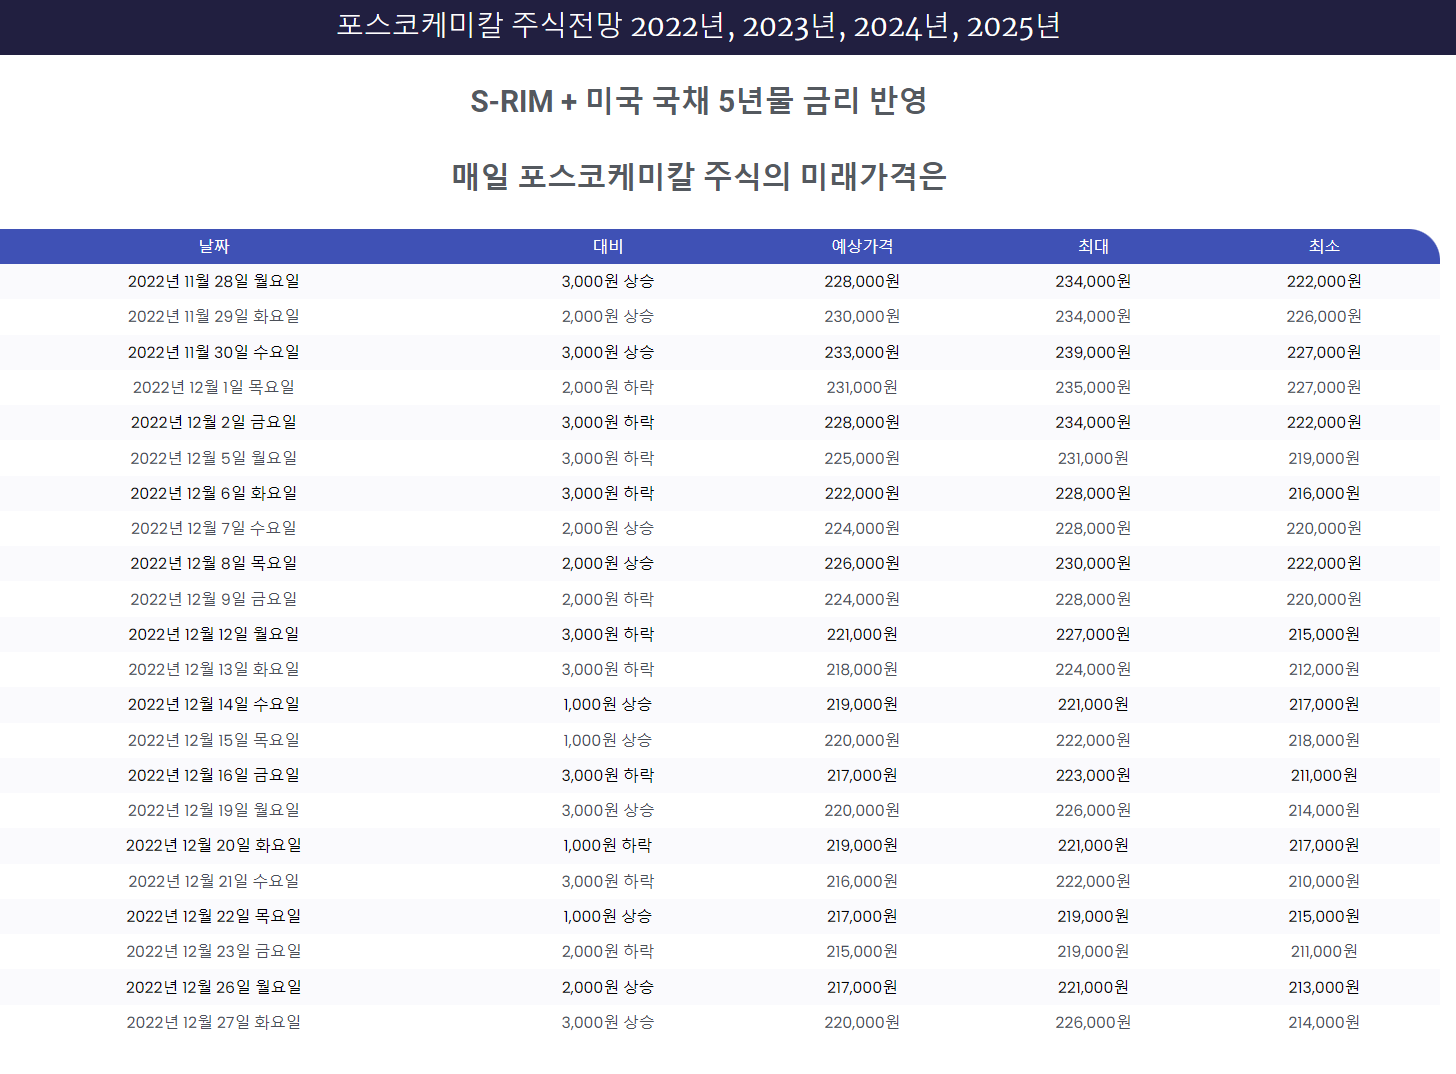This screenshot has width=1456, height=1074.
Task: Click the 대비 column header
Action: [x=608, y=246]
